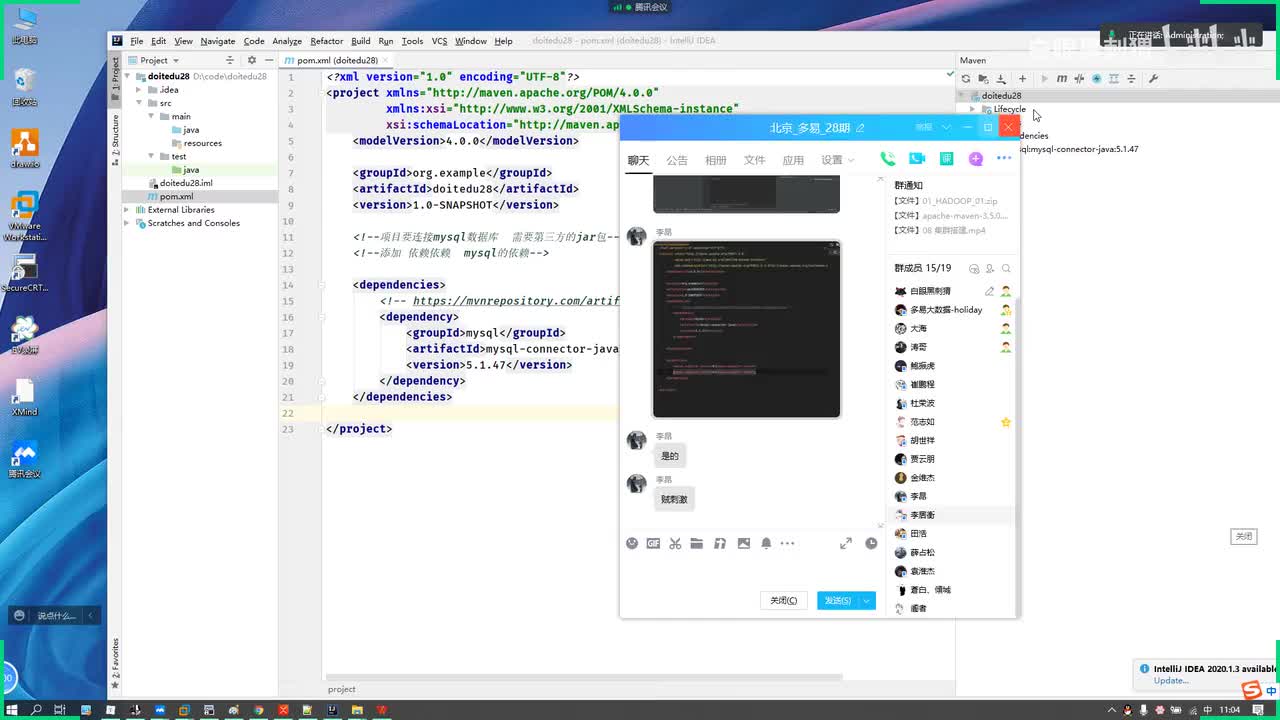Start a voice call in the group chat

887,159
